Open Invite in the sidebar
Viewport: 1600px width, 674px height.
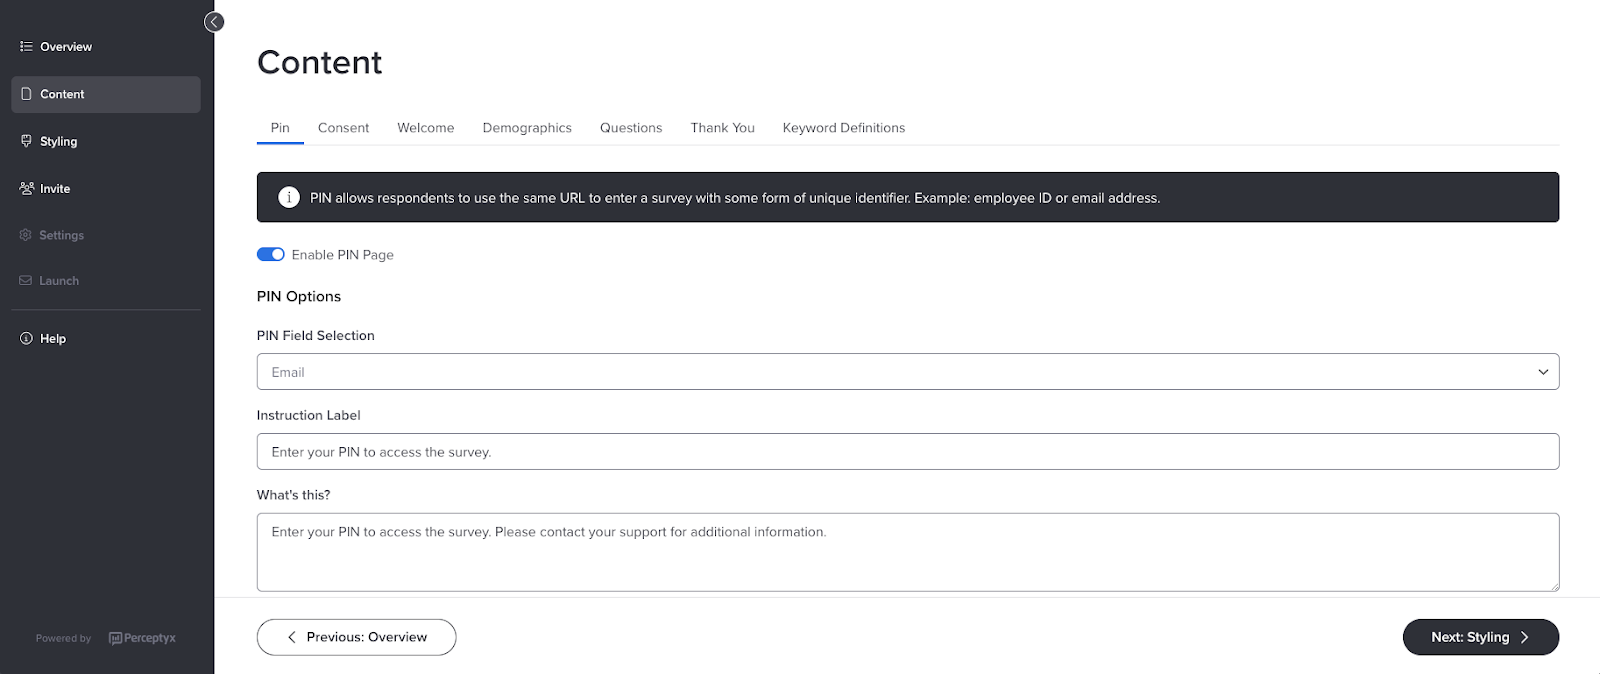click(106, 188)
